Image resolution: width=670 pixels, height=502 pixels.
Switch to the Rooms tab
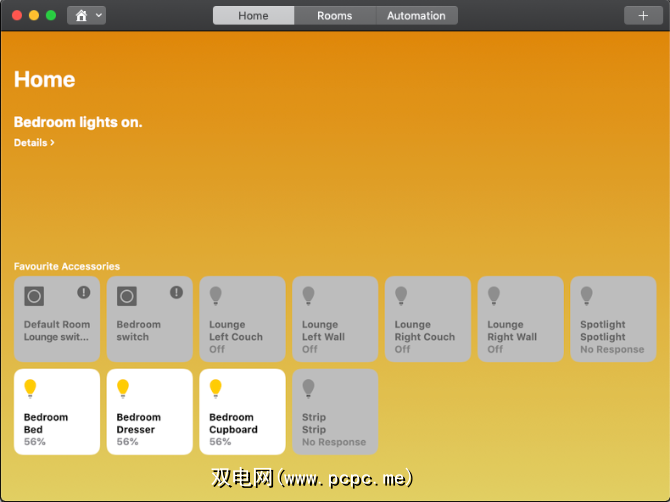tap(335, 15)
